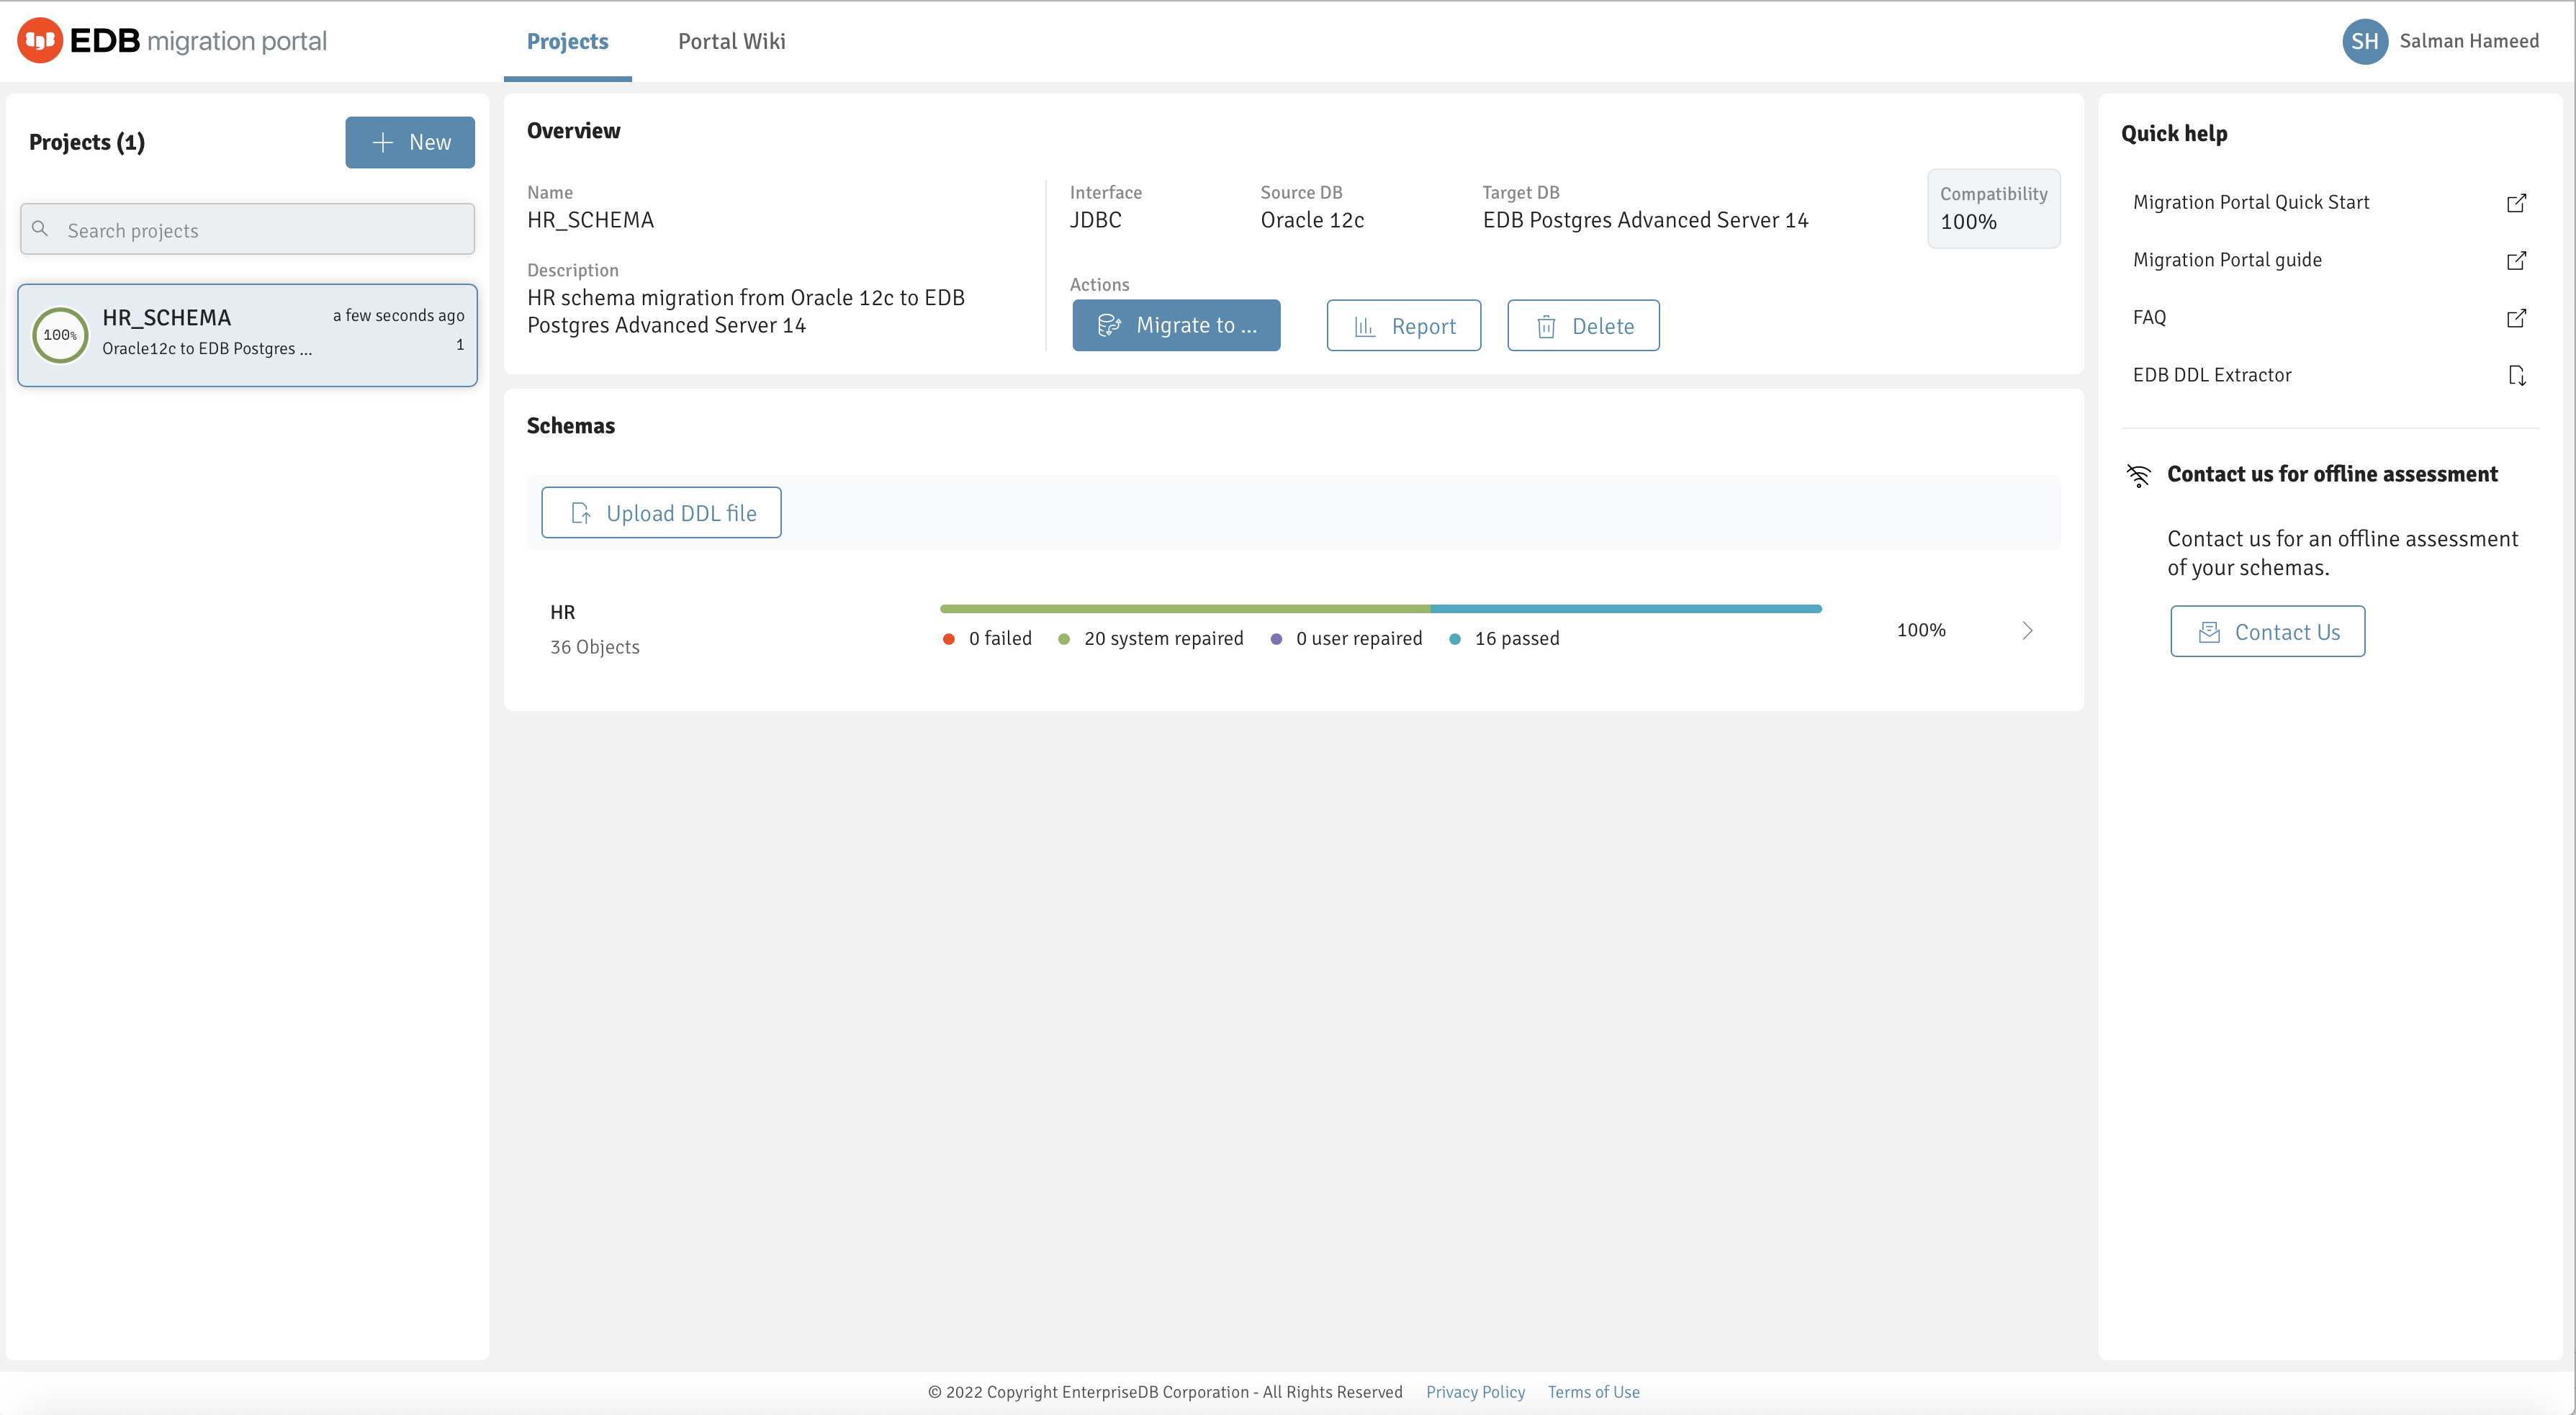Click the offline wifi icon beside Contact us heading

pyautogui.click(x=2138, y=475)
